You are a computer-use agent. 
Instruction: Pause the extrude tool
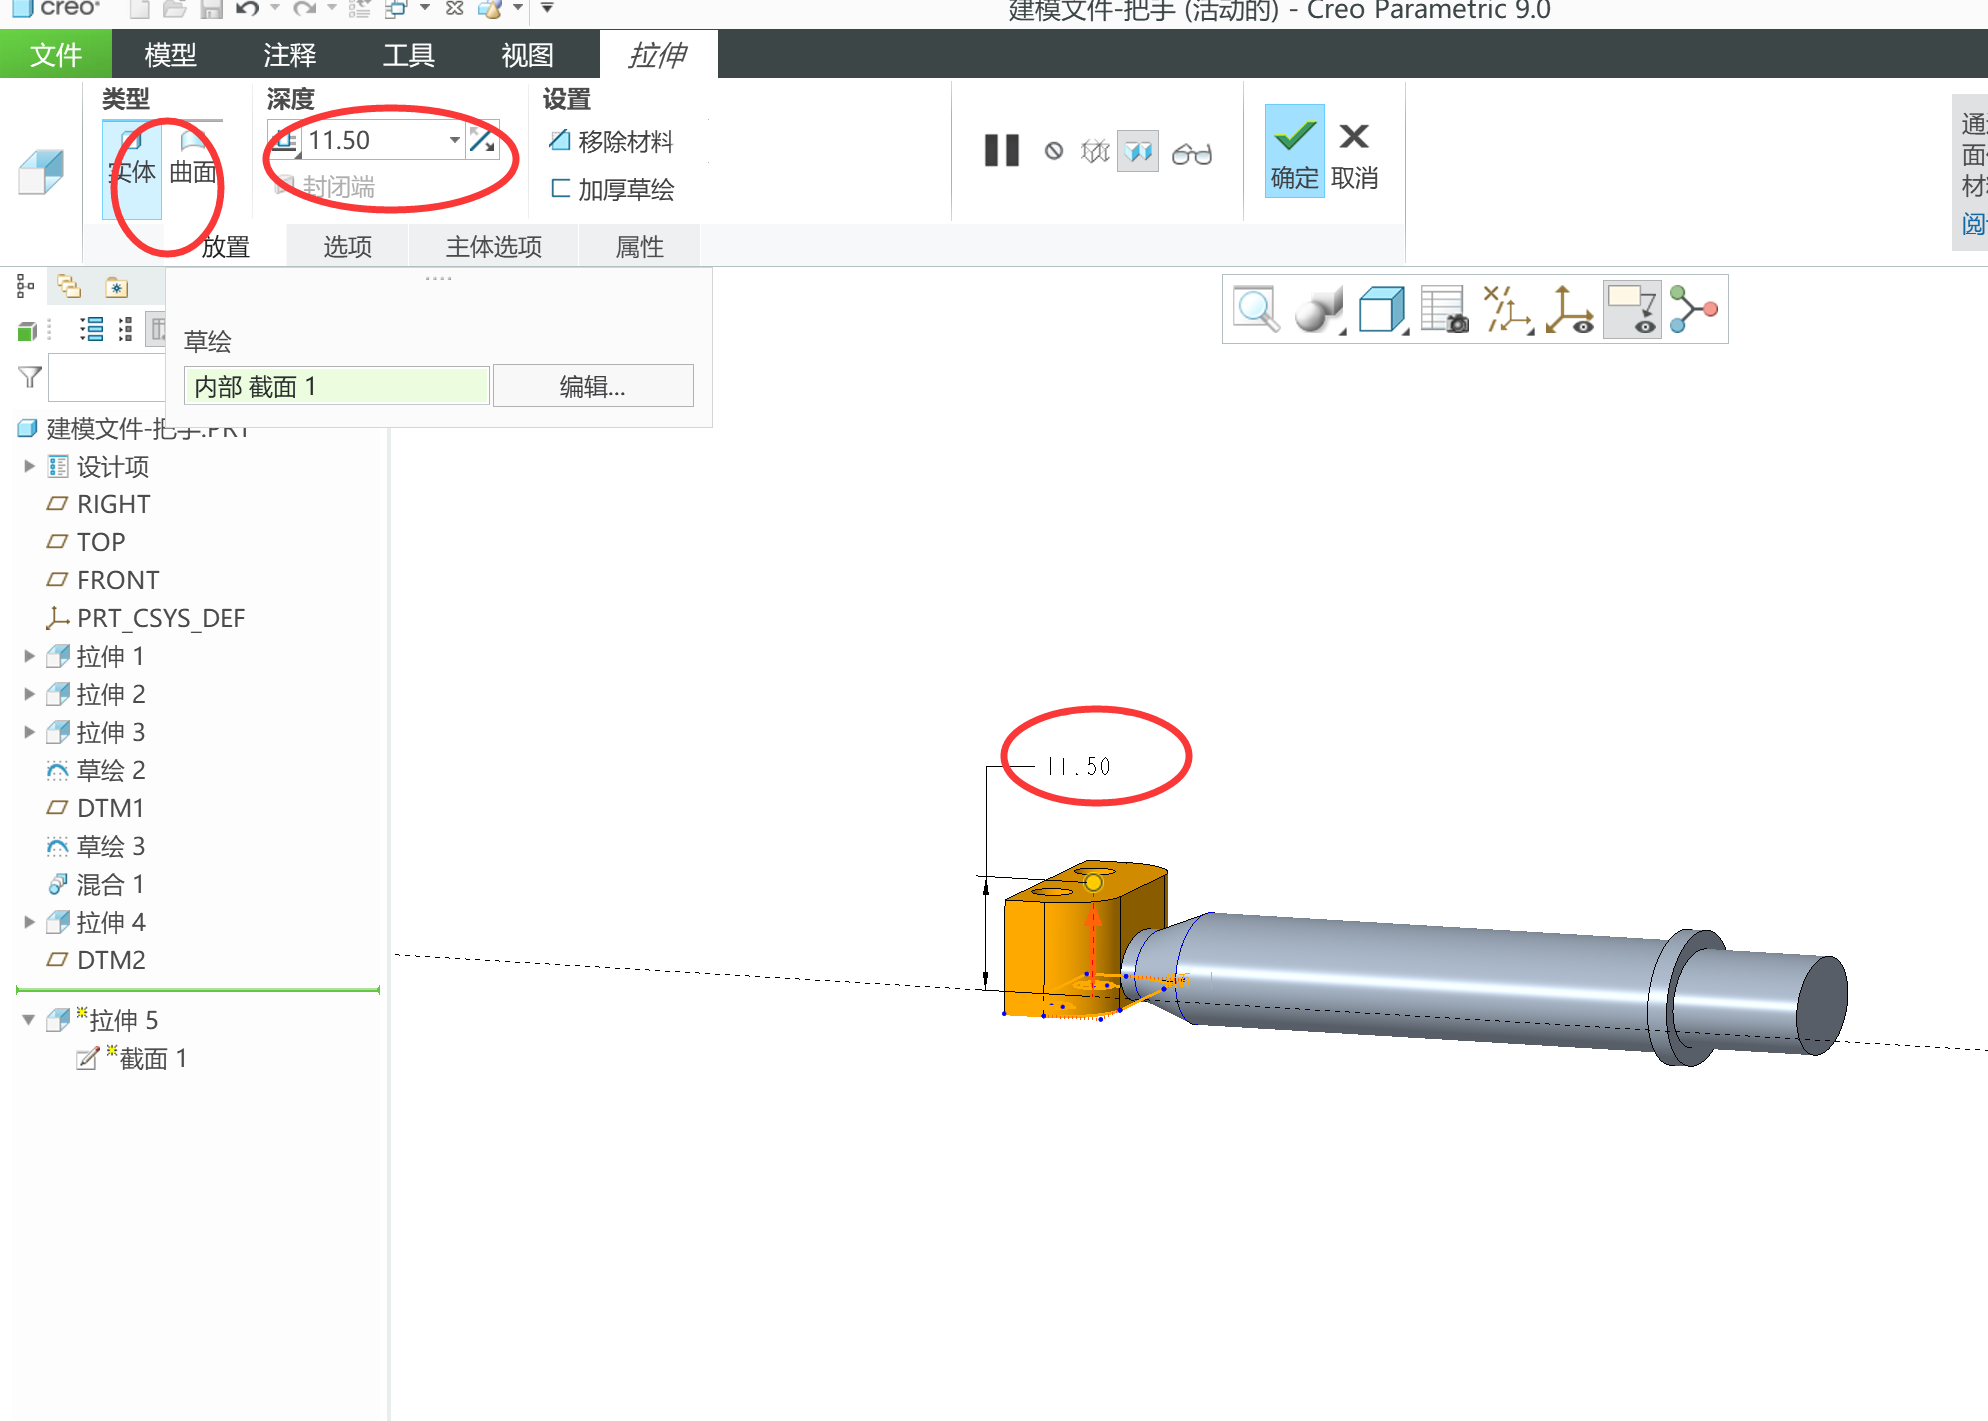click(1002, 151)
